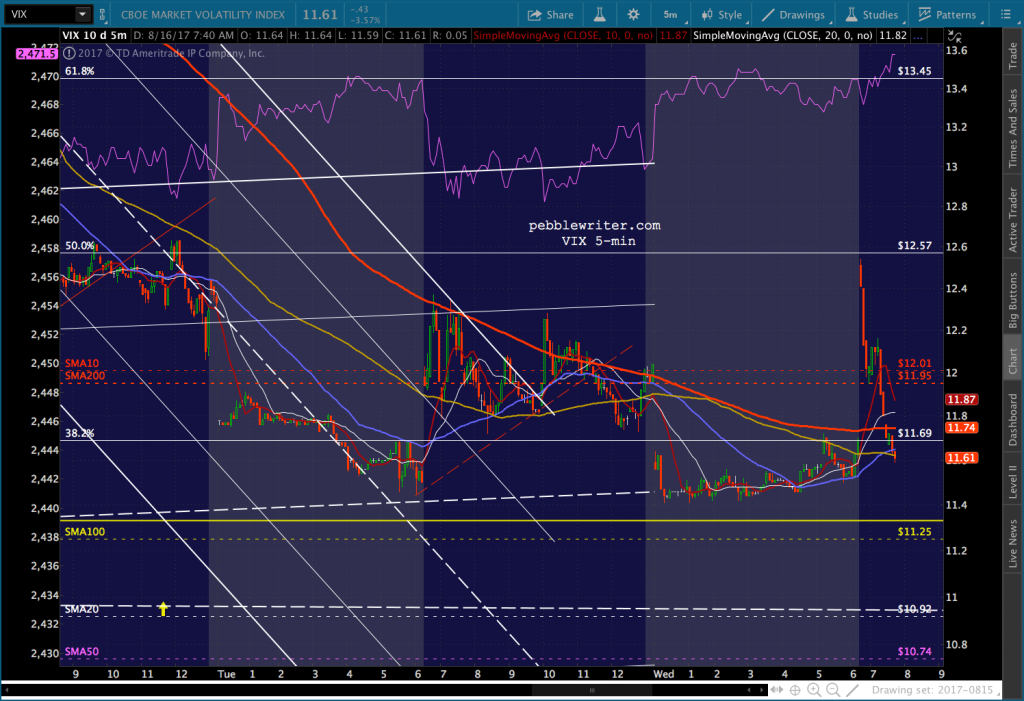Open the symbol selector dropdown arrow

click(x=82, y=14)
